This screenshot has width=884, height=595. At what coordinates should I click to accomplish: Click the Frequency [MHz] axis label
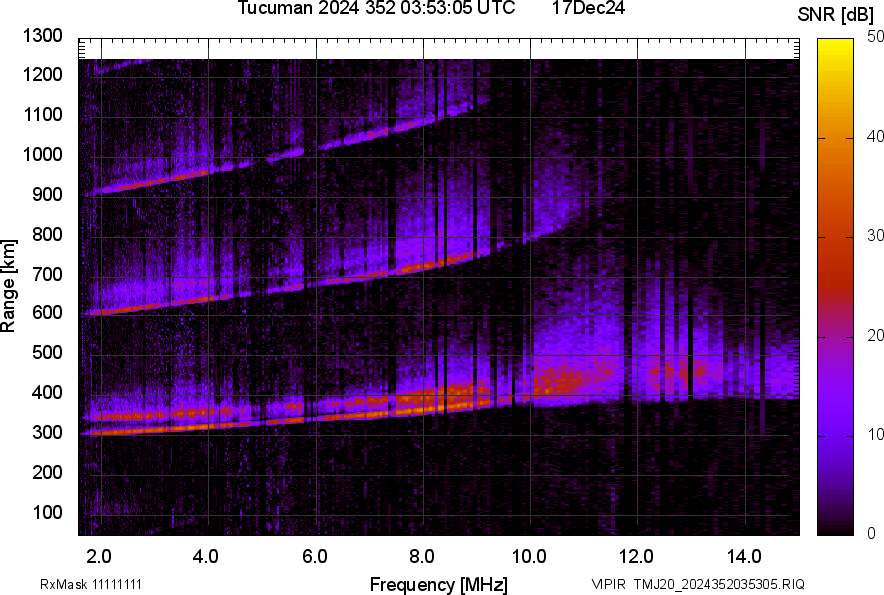tap(438, 584)
